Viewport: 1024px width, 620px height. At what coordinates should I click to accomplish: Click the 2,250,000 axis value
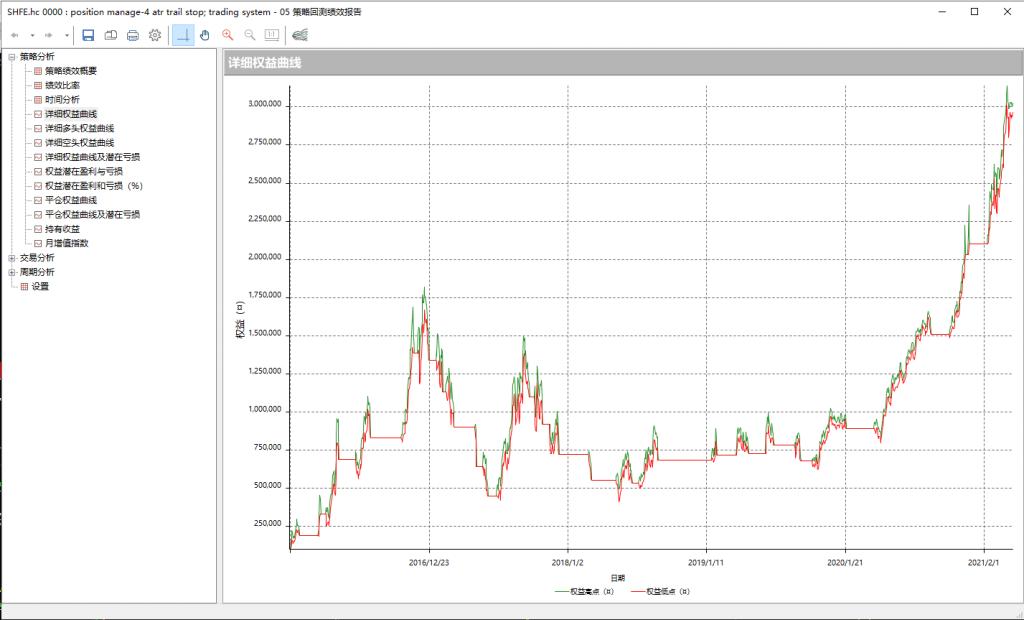coord(265,220)
